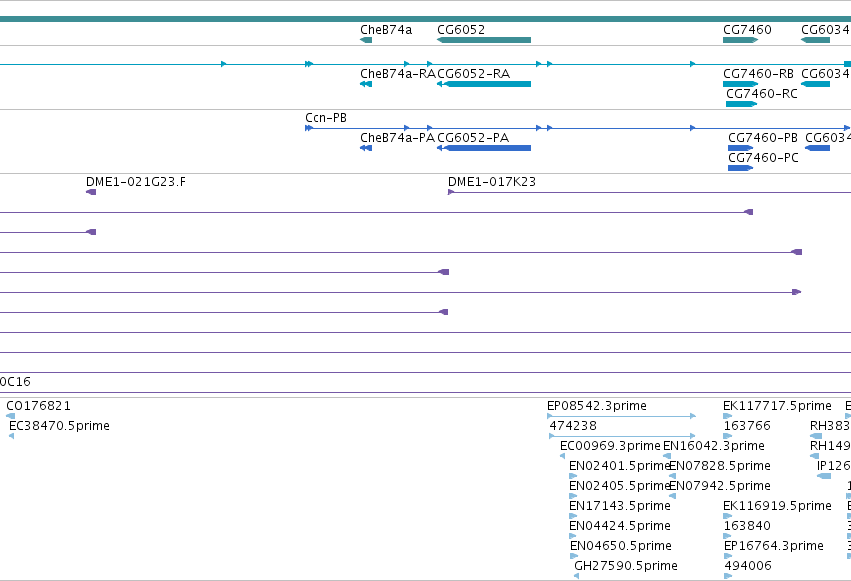Screen dimensions: 851x581
Task: Select the EN02405.5prime EST label
Action: [x=620, y=486]
